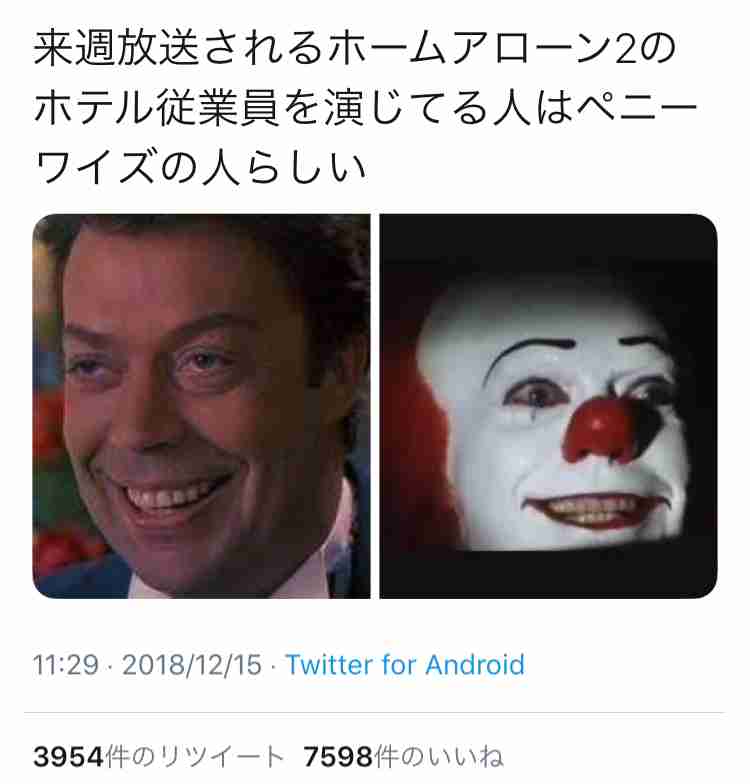The image size is (750, 784).
Task: Click the tweet line ワイズの人らしい
Action: pos(200,166)
